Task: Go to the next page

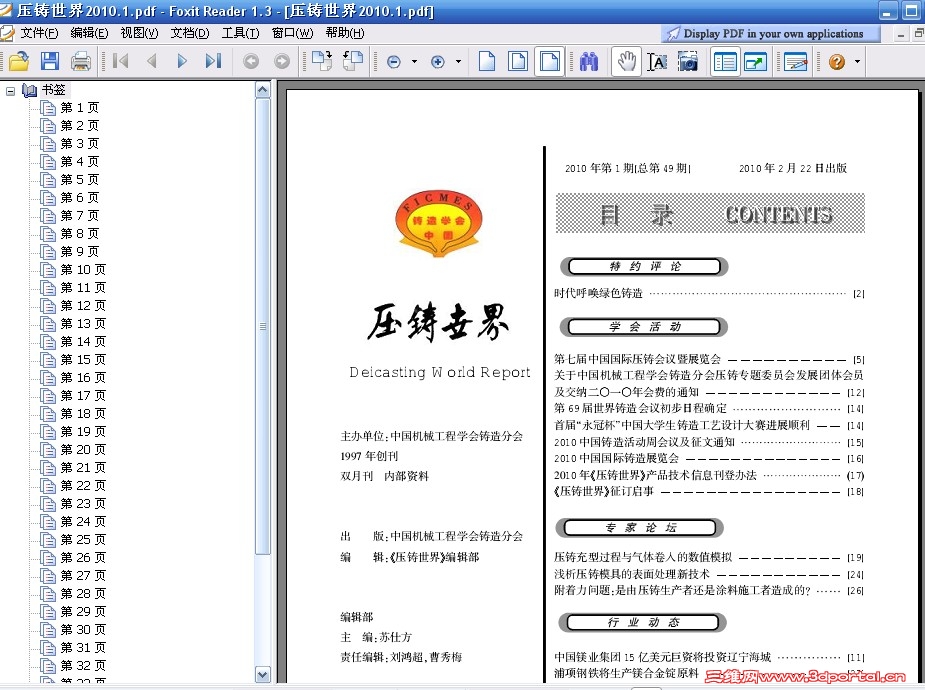Action: click(x=182, y=61)
